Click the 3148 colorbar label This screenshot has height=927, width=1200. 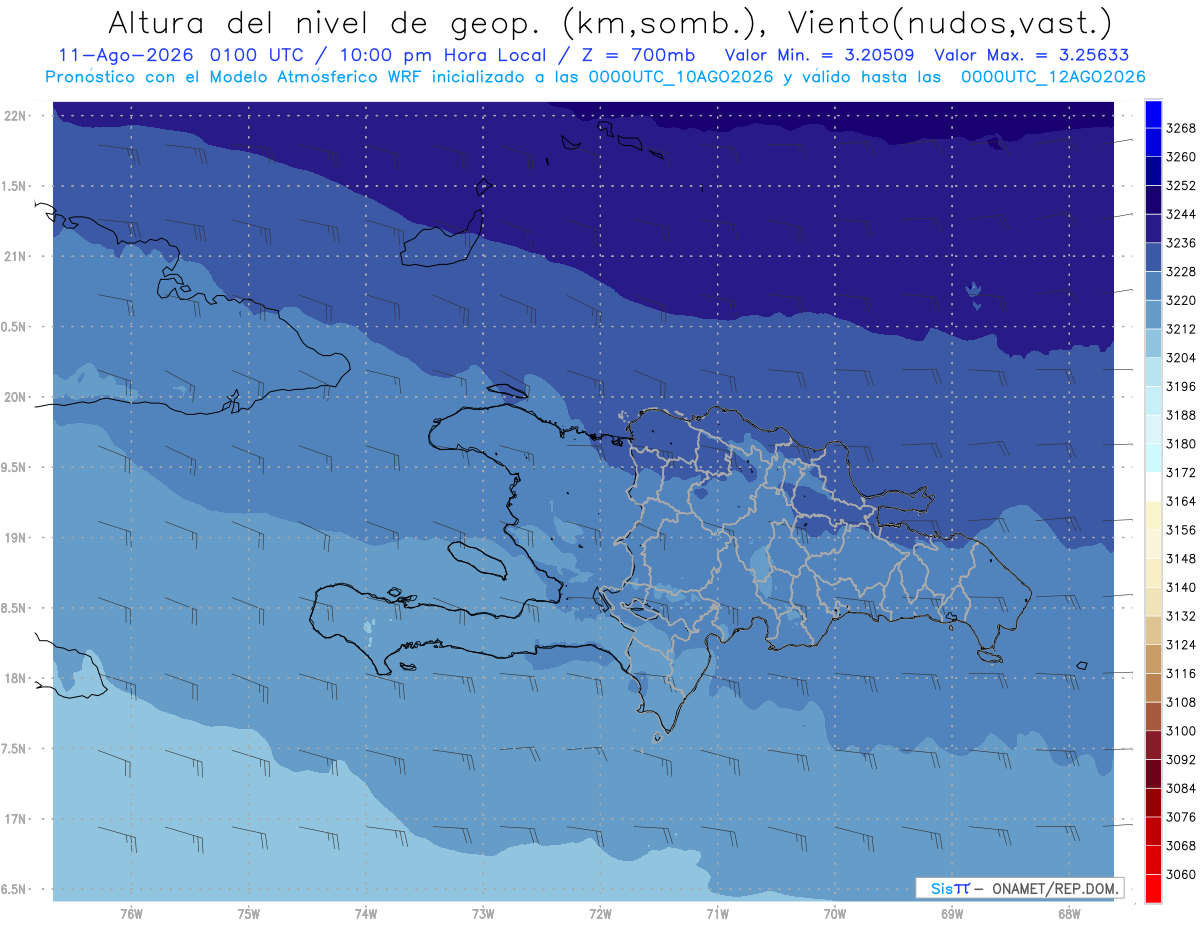coord(1181,558)
